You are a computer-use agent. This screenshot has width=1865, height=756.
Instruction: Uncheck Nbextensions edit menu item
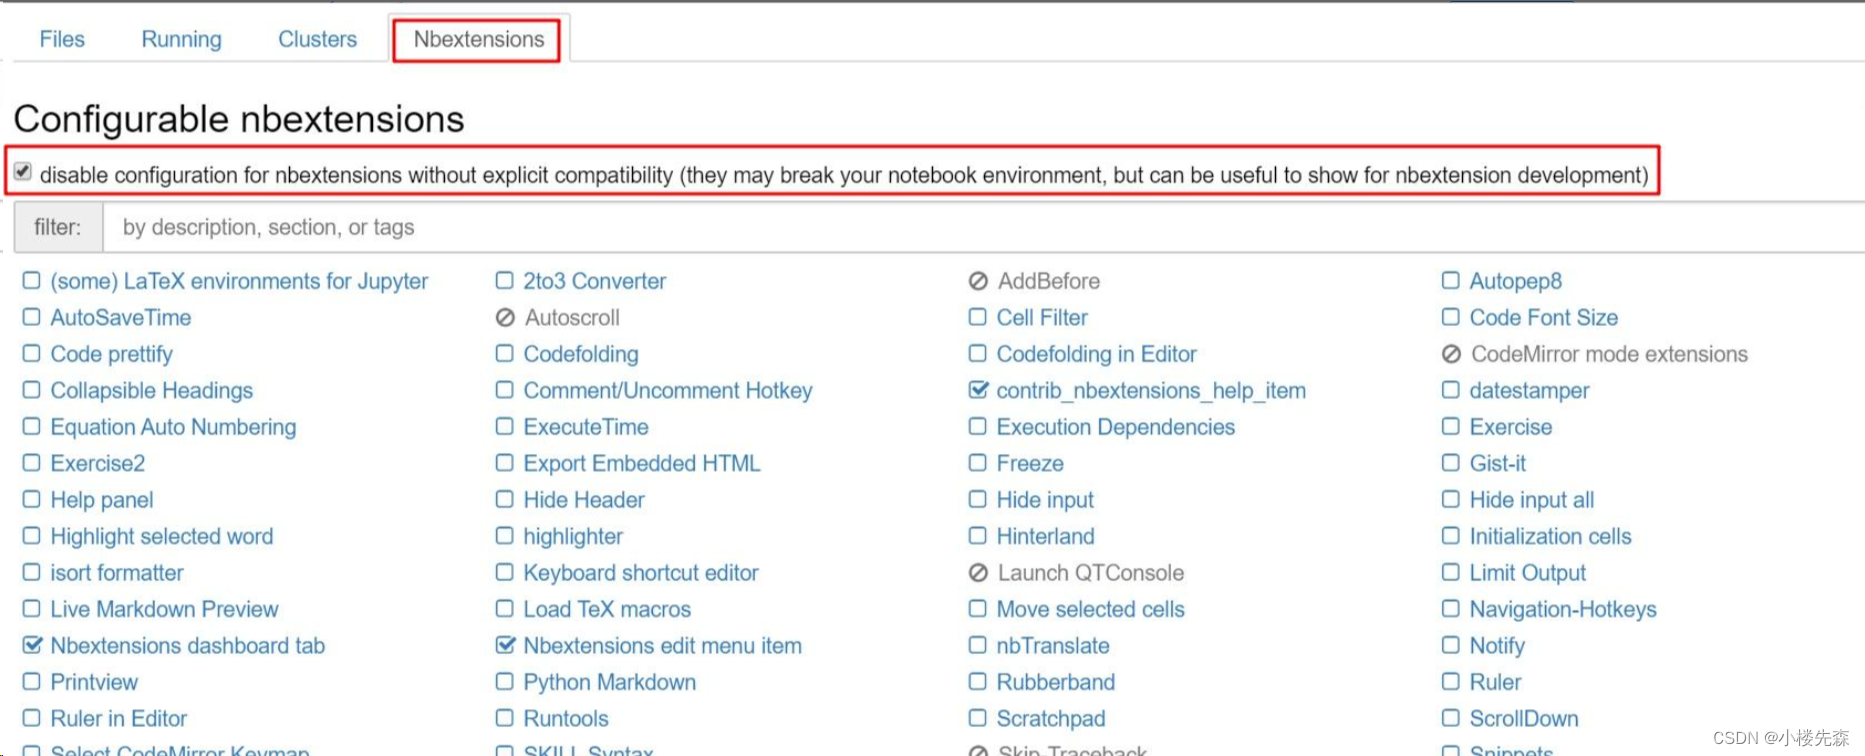(x=505, y=645)
